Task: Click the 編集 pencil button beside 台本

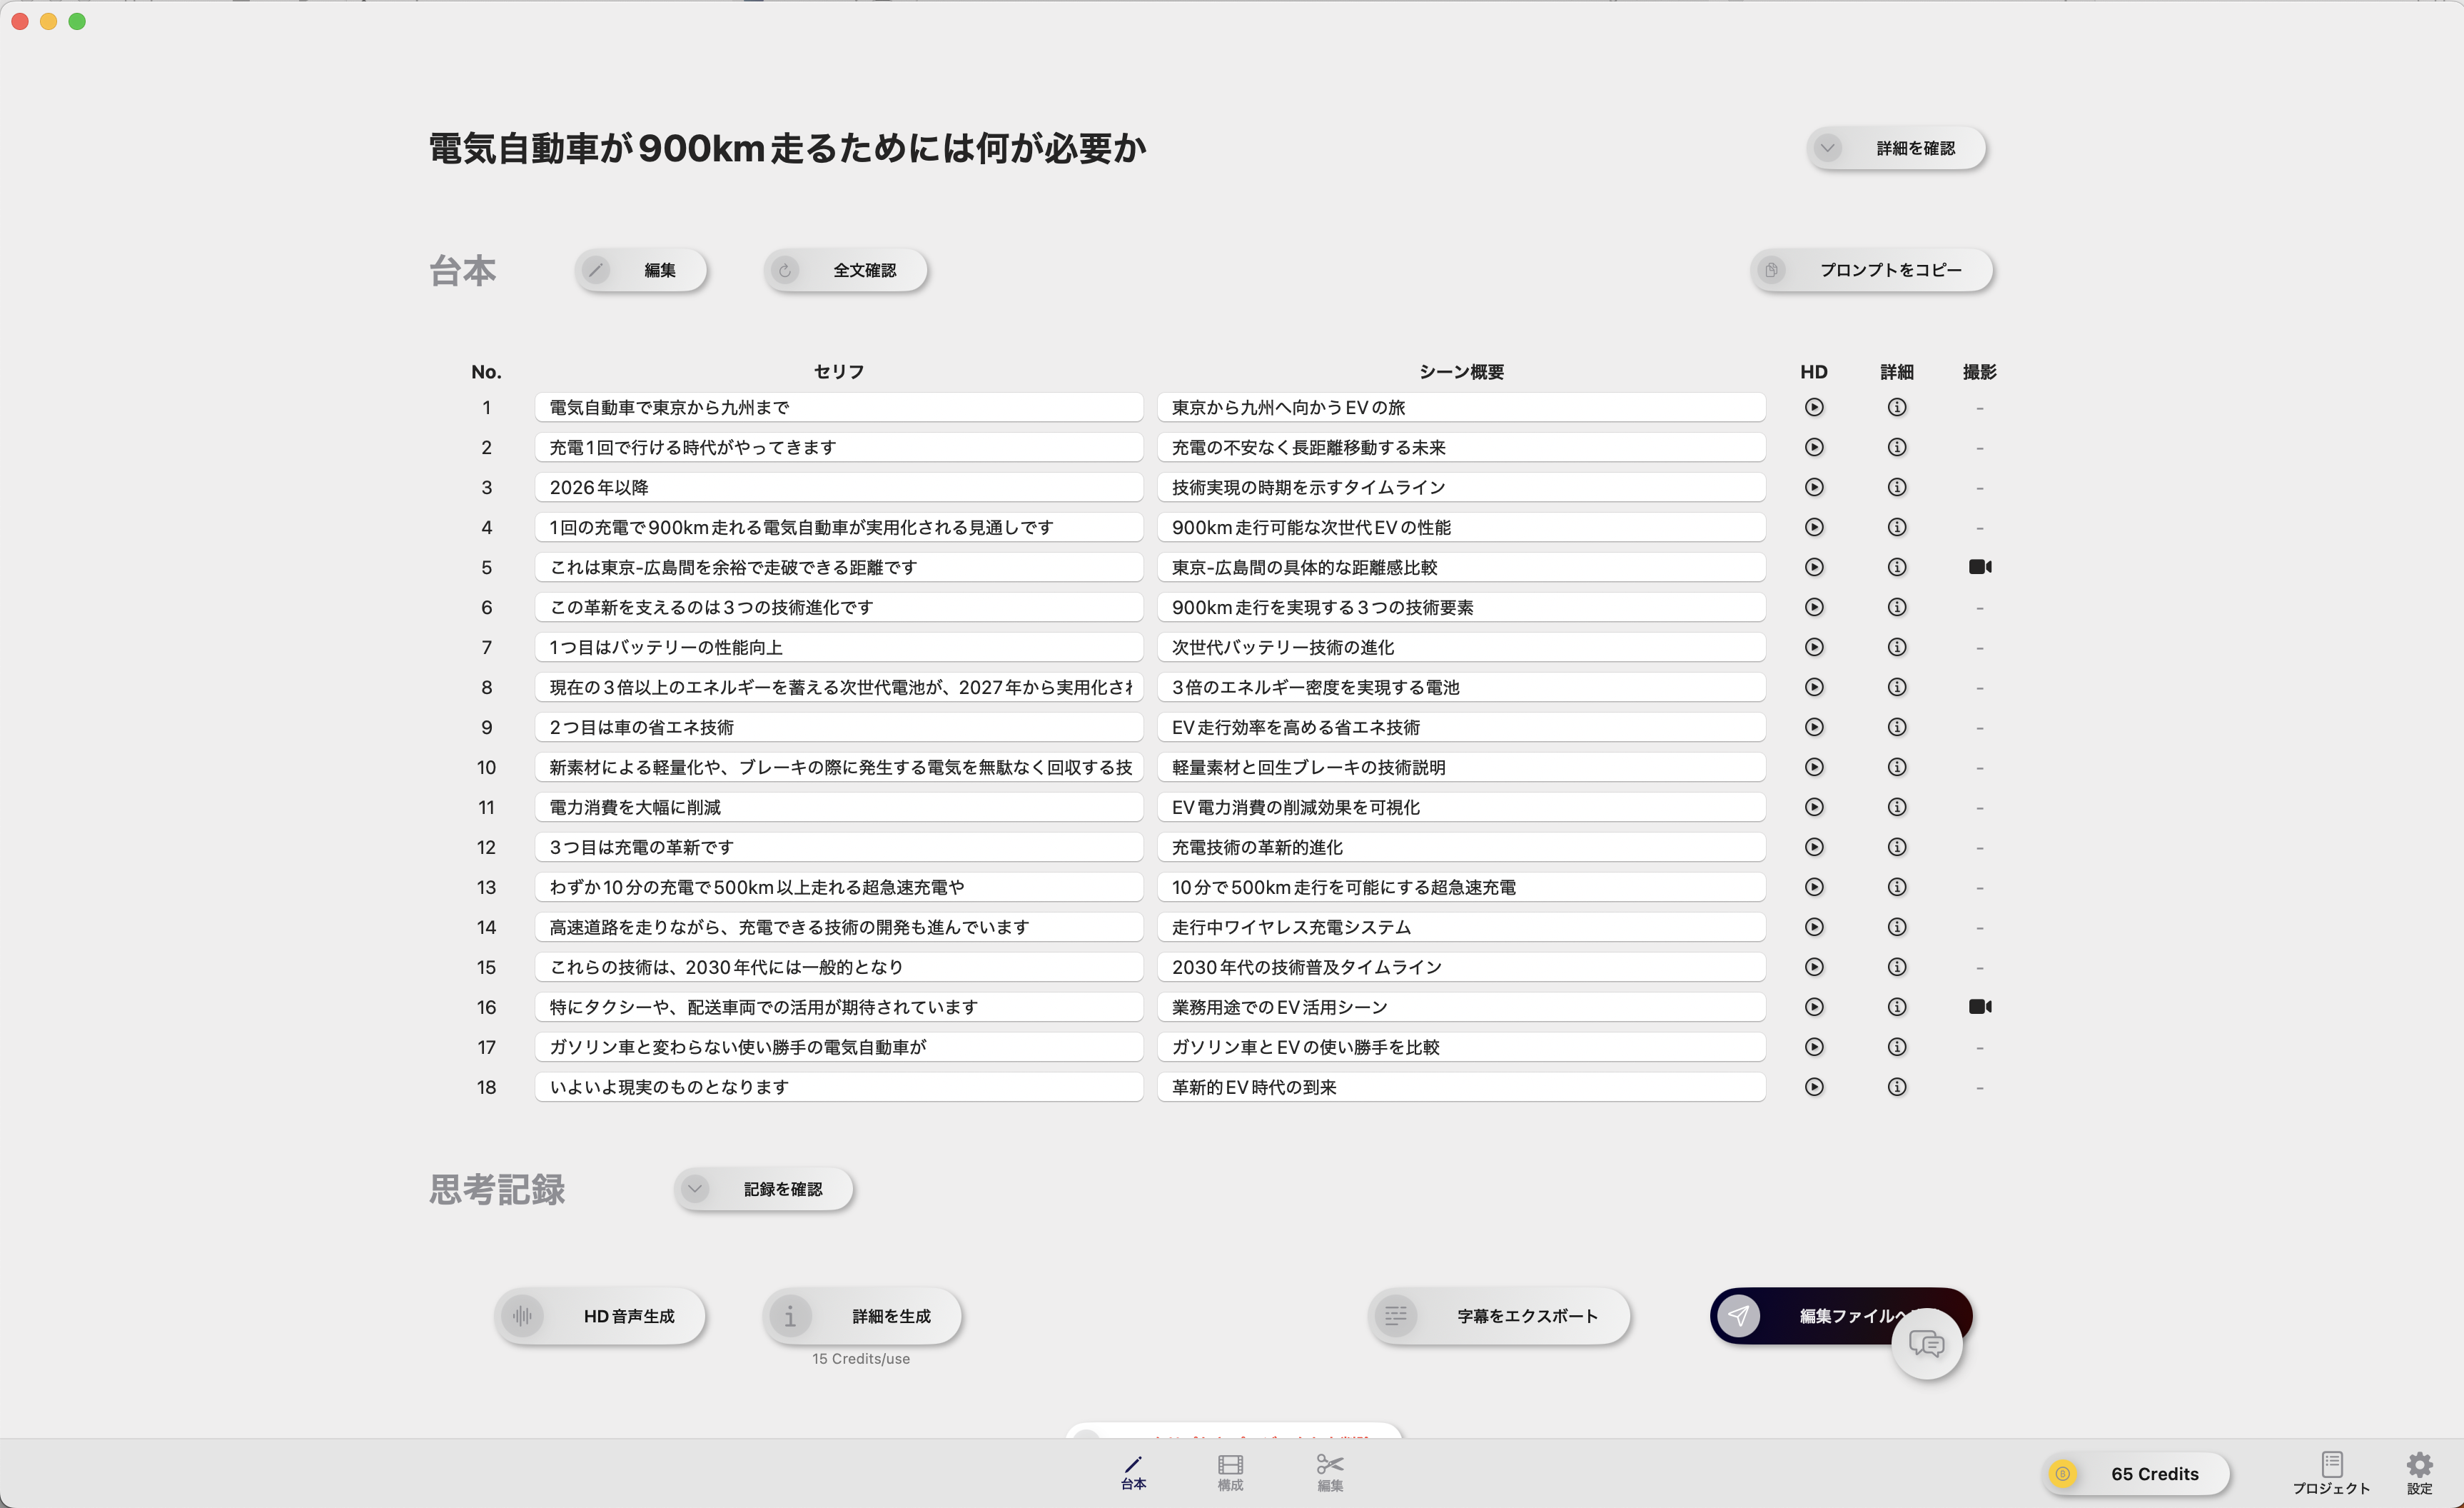Action: coord(640,270)
